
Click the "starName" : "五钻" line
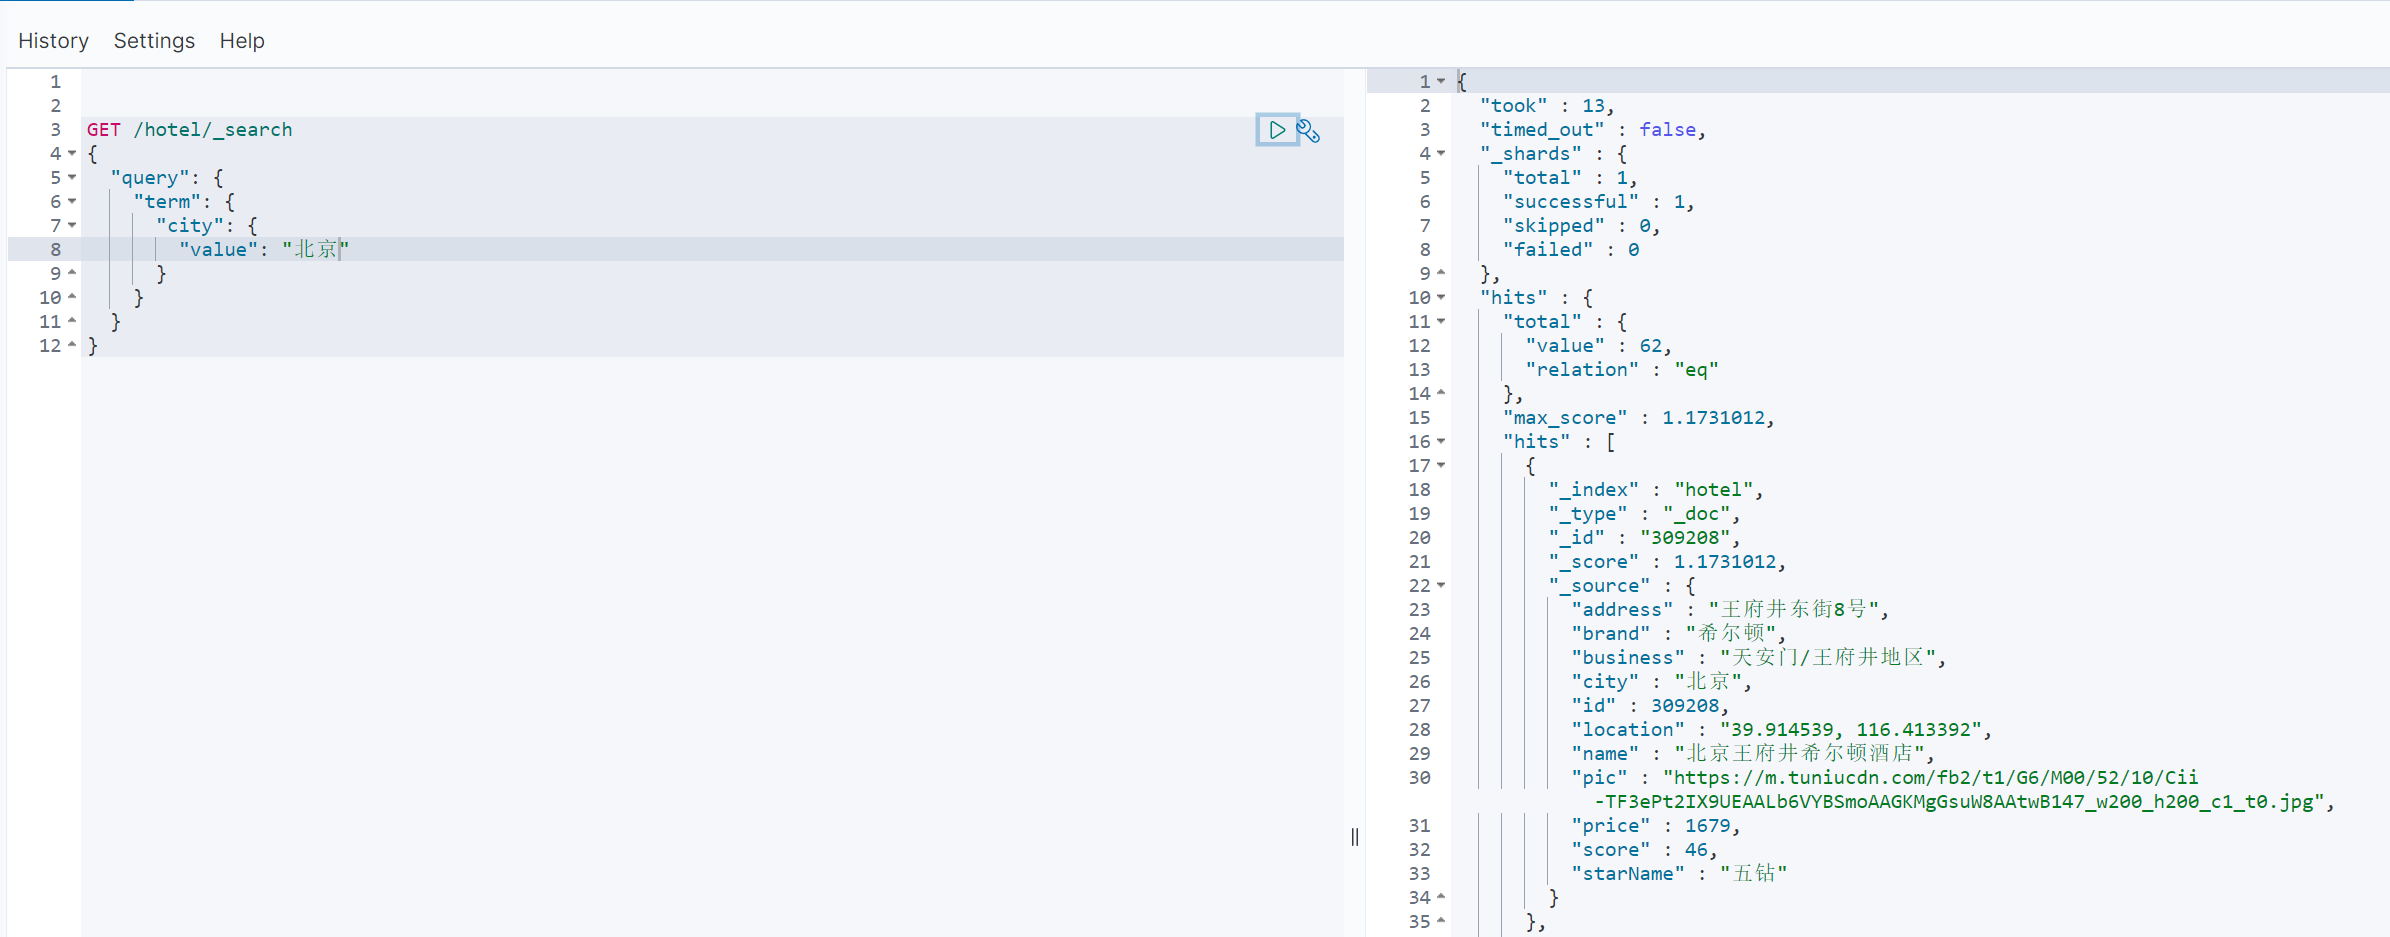click(1680, 874)
